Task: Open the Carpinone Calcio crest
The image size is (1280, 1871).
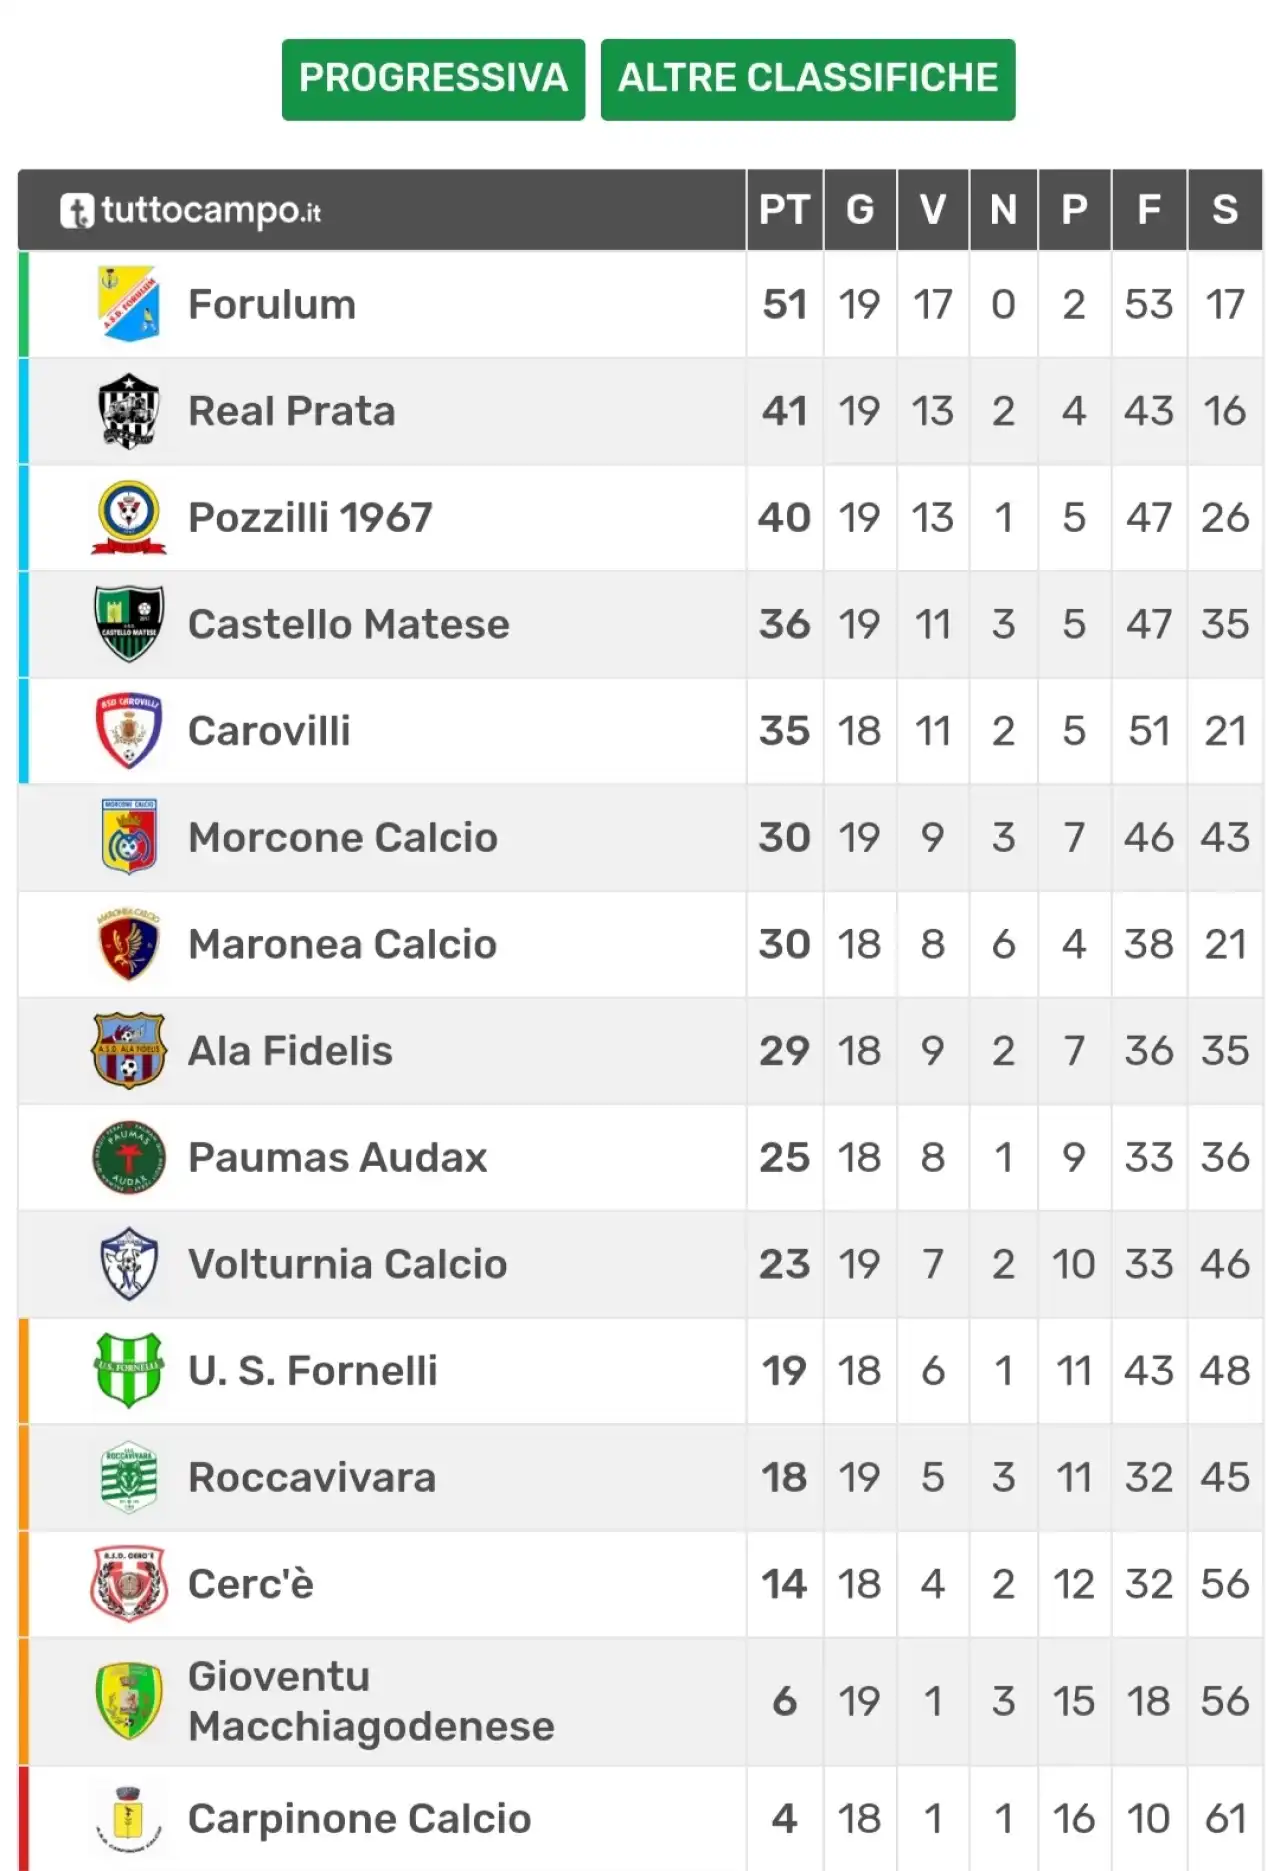Action: pos(129,1818)
